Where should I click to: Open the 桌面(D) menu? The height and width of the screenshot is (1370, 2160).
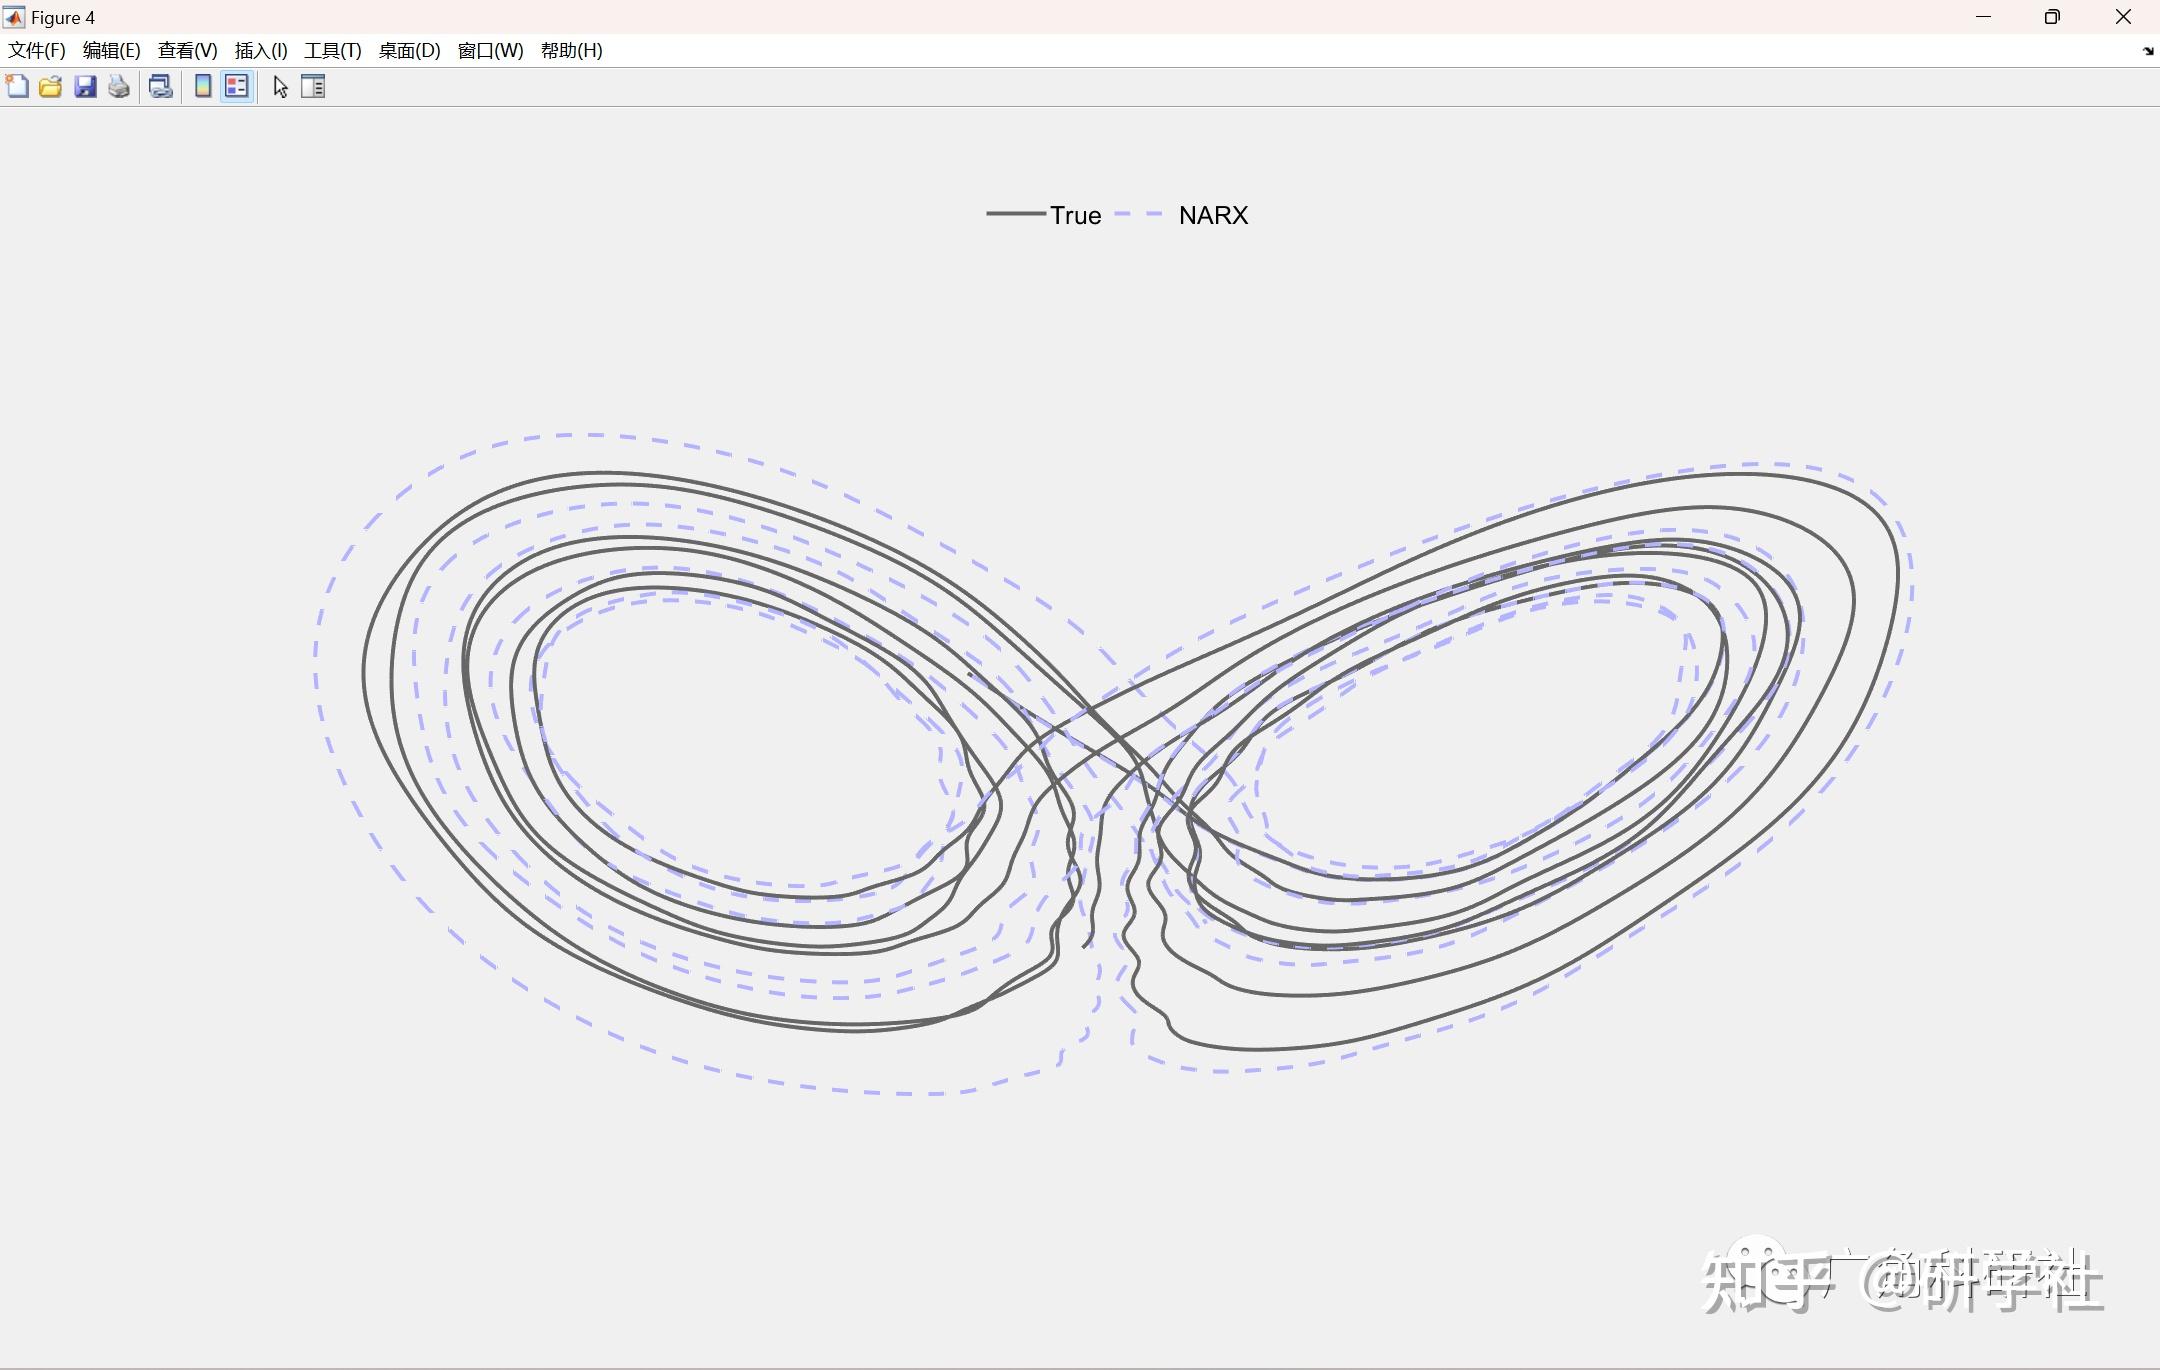[409, 51]
